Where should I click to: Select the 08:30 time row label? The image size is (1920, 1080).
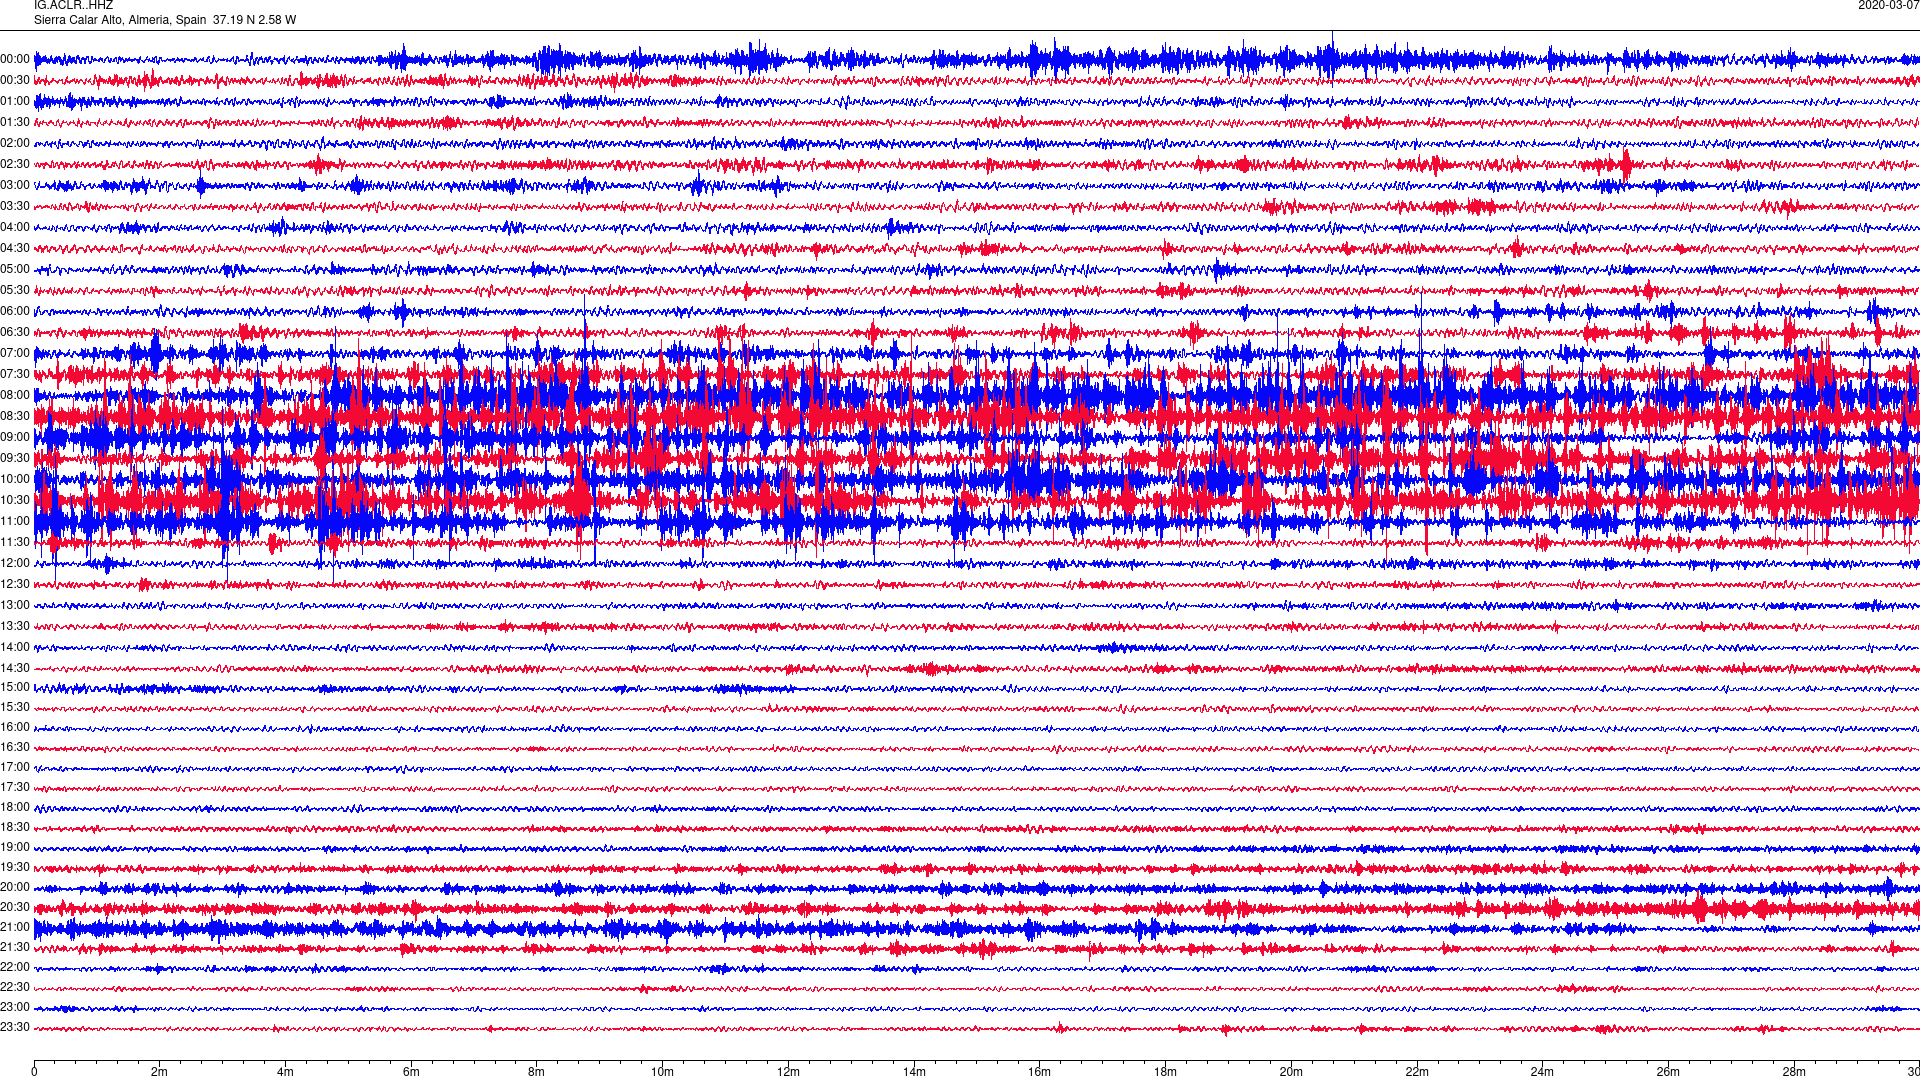(x=15, y=417)
